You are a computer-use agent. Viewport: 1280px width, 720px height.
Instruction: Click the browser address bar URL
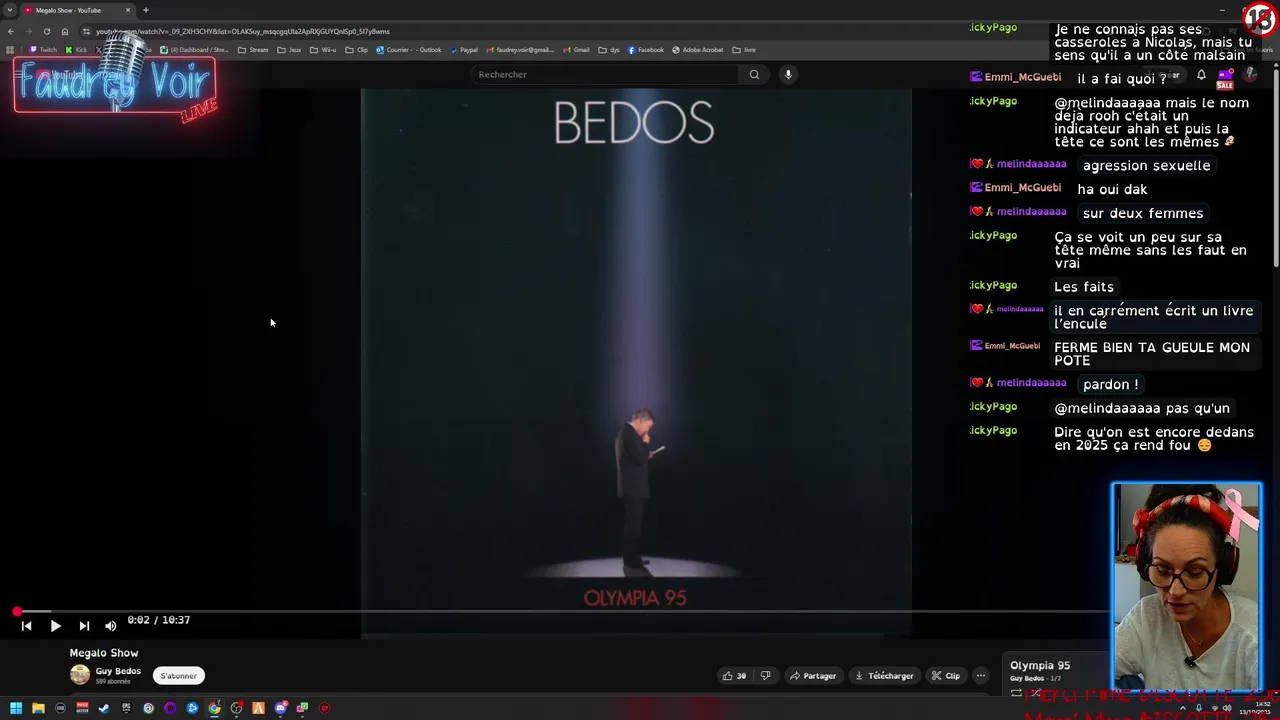(x=242, y=31)
